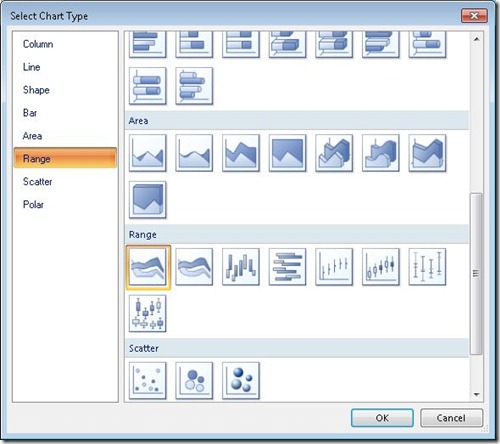Go to the Shape chart category
Image resolution: width=500 pixels, height=444 pixels.
click(x=65, y=90)
